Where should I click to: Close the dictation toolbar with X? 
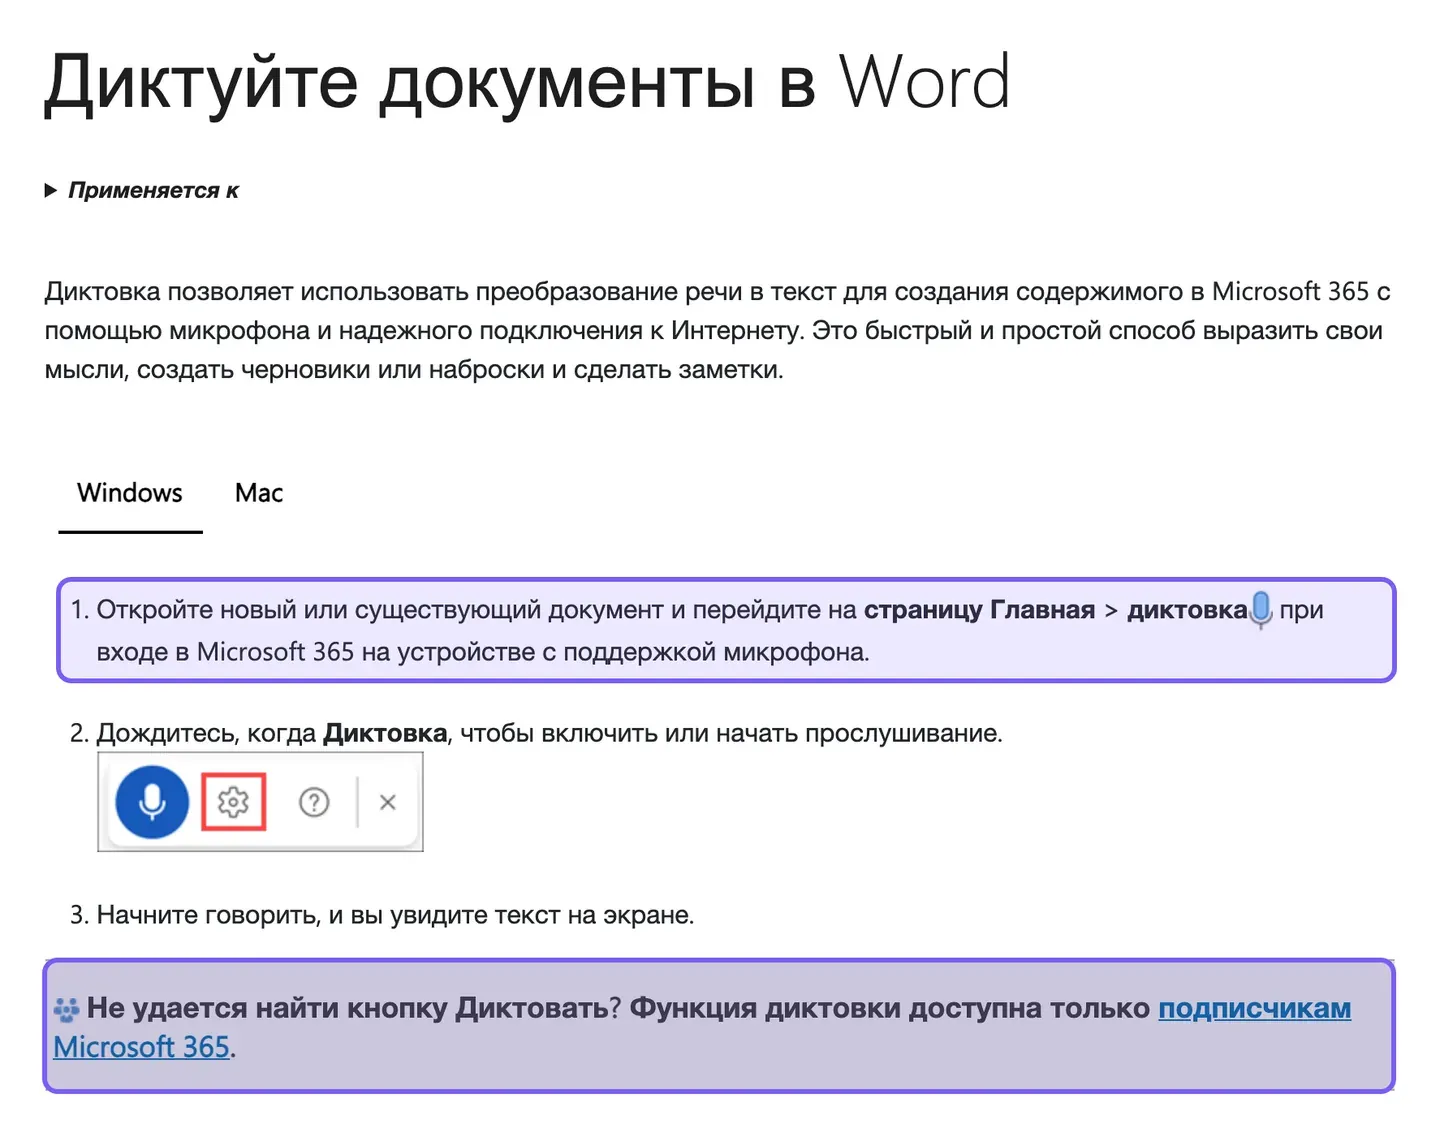388,802
